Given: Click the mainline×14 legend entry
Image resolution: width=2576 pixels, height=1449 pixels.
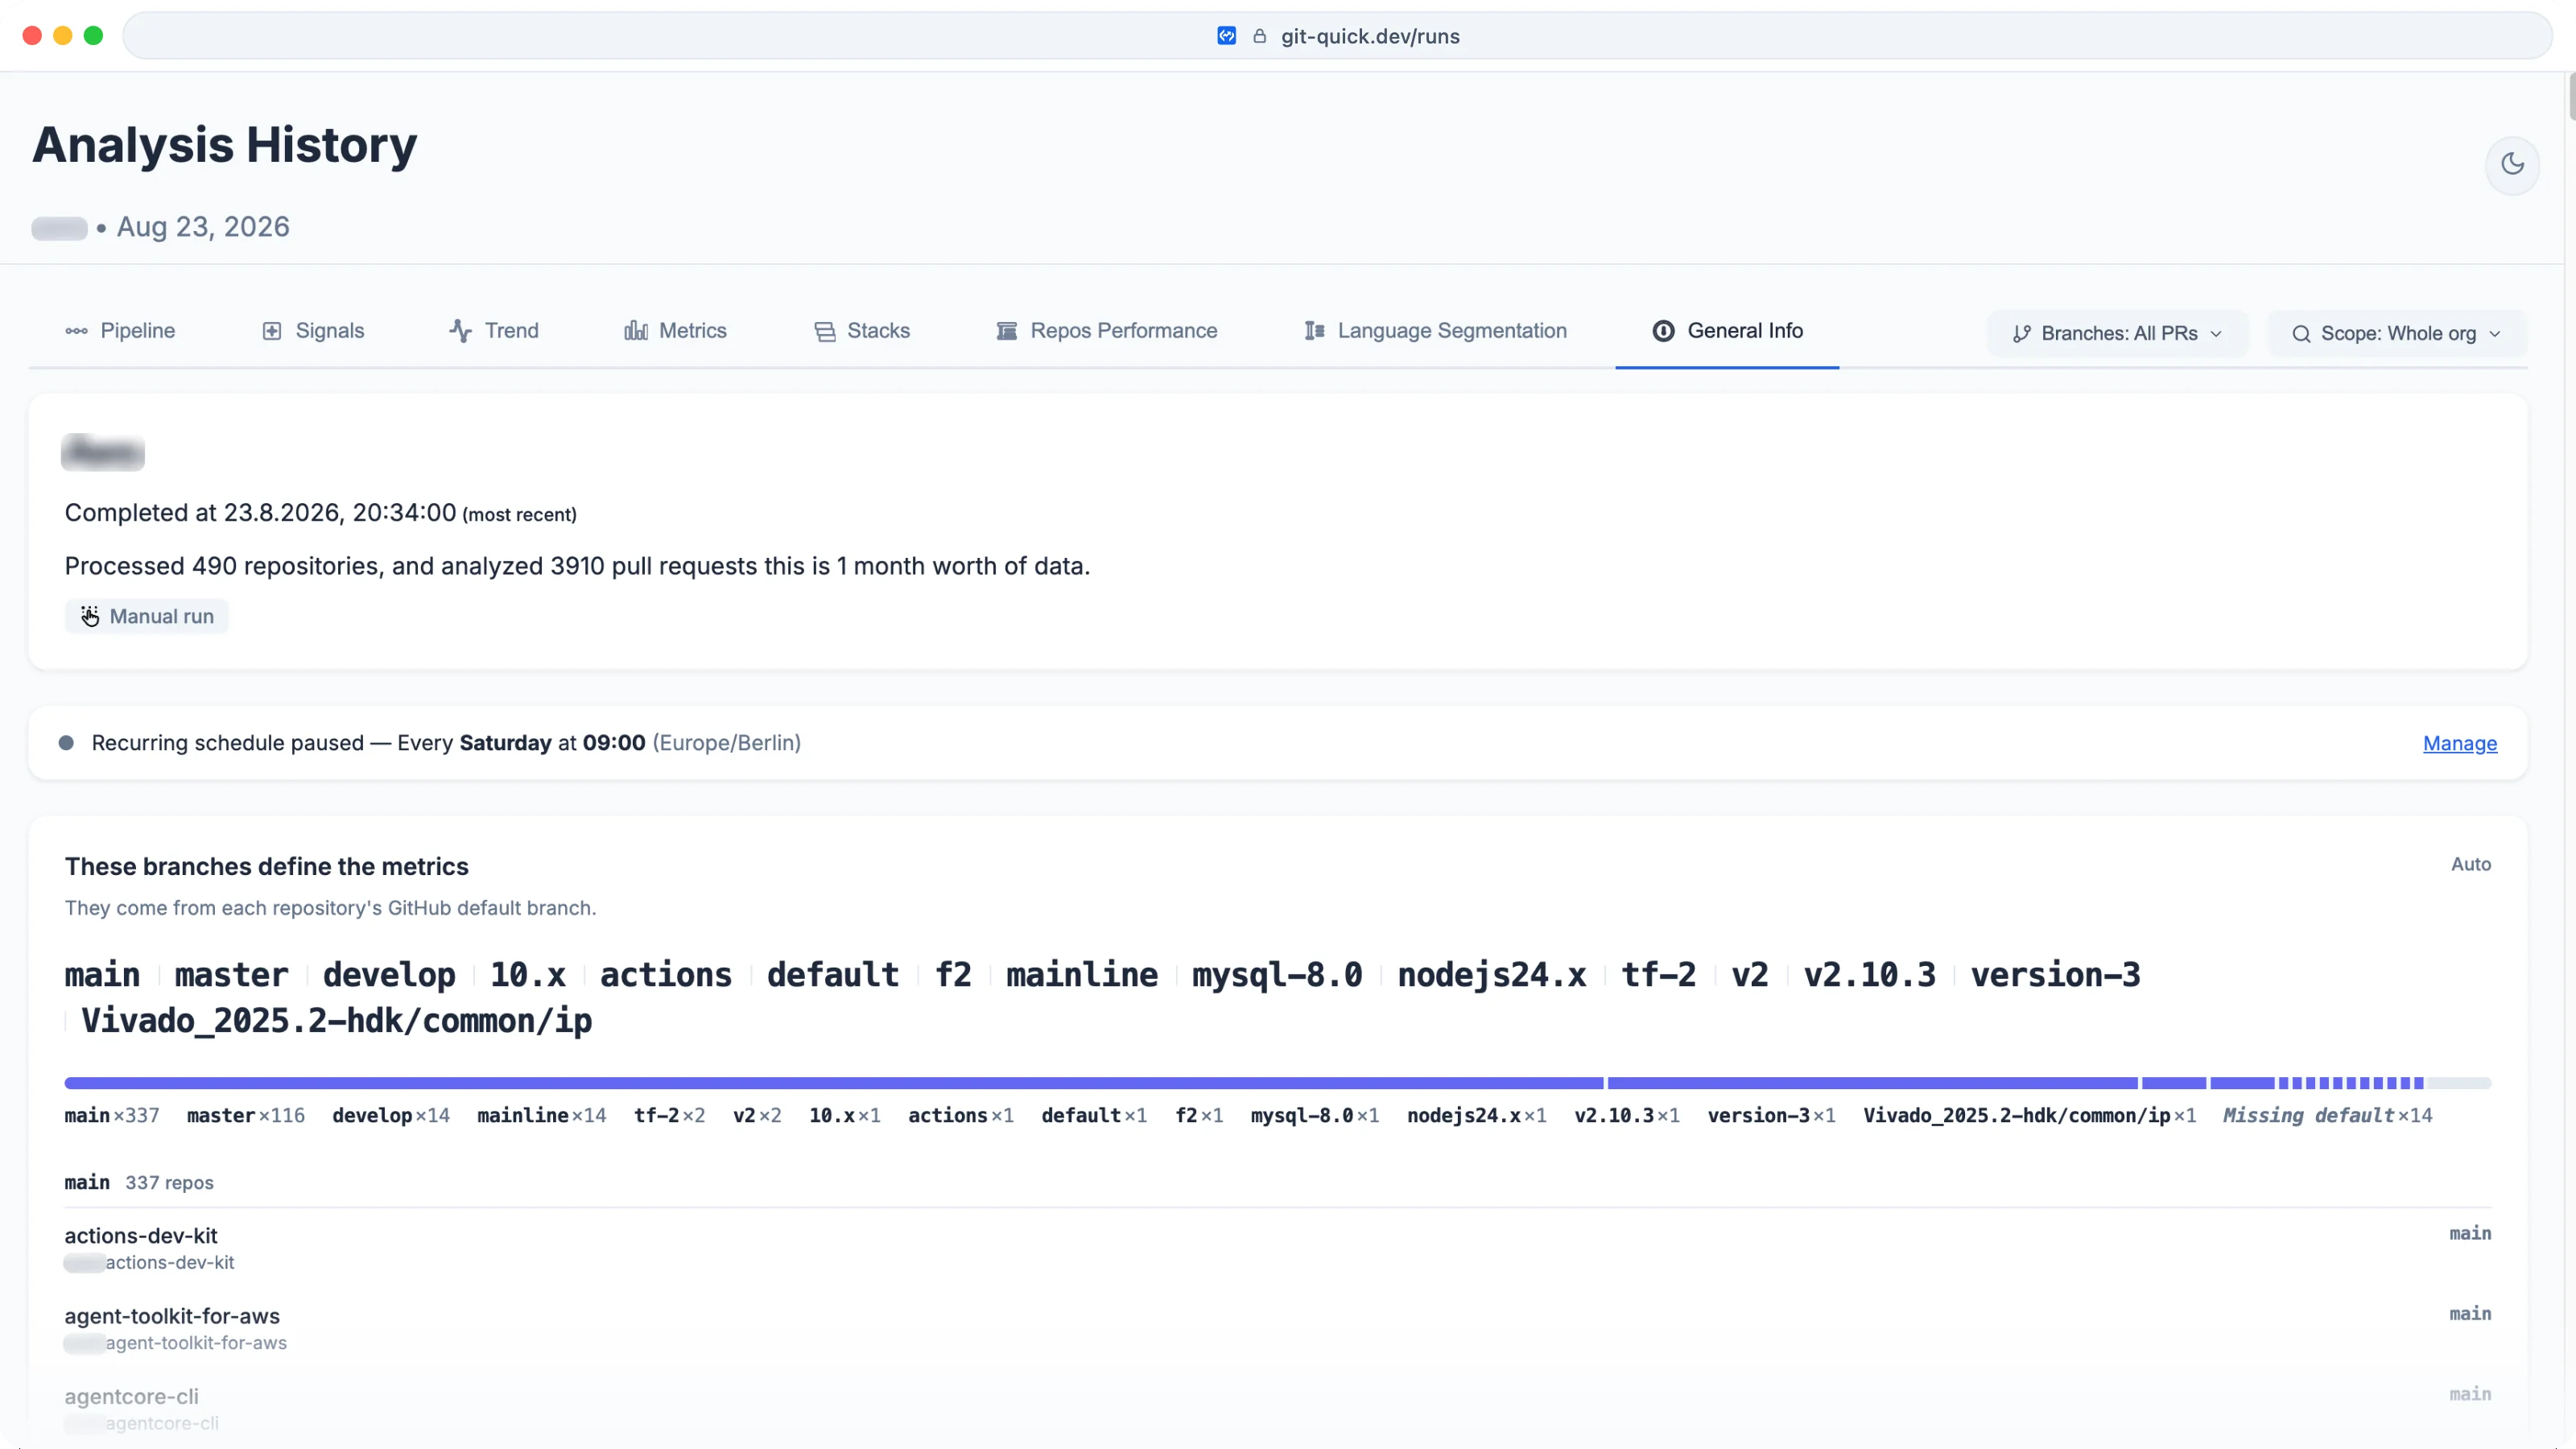Looking at the screenshot, I should click(542, 1115).
